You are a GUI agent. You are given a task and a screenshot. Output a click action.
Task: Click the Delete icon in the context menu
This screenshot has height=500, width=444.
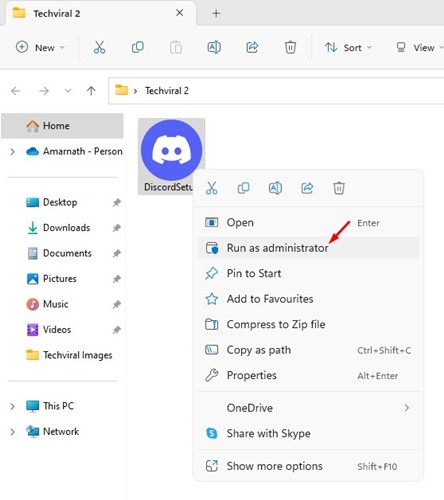339,188
